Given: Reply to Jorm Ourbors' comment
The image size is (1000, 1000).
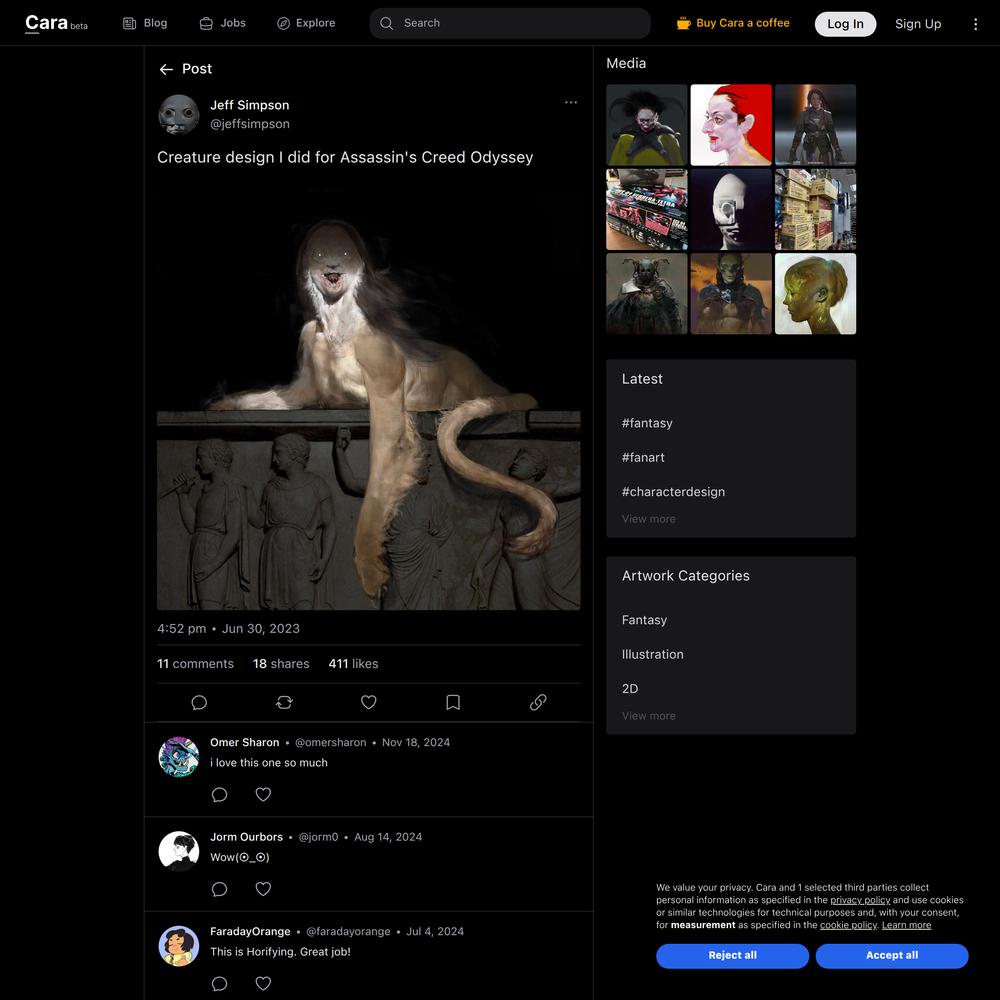Looking at the screenshot, I should pos(219,889).
